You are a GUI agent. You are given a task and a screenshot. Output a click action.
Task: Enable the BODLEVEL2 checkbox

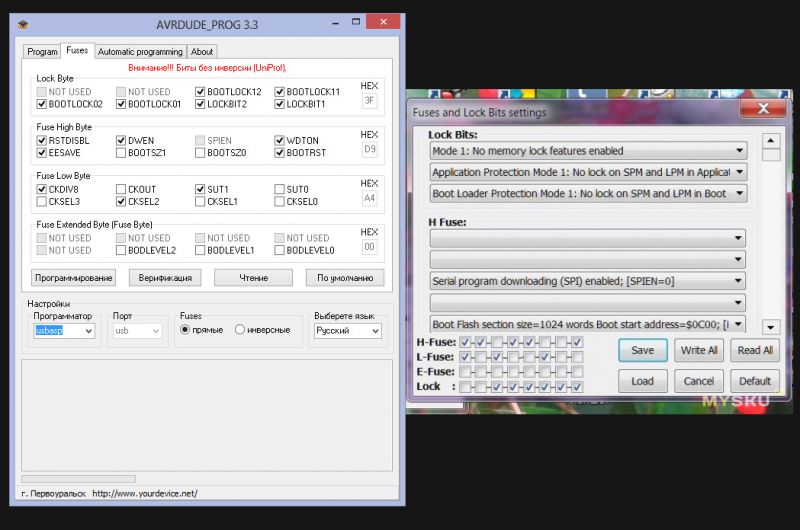[x=121, y=250]
